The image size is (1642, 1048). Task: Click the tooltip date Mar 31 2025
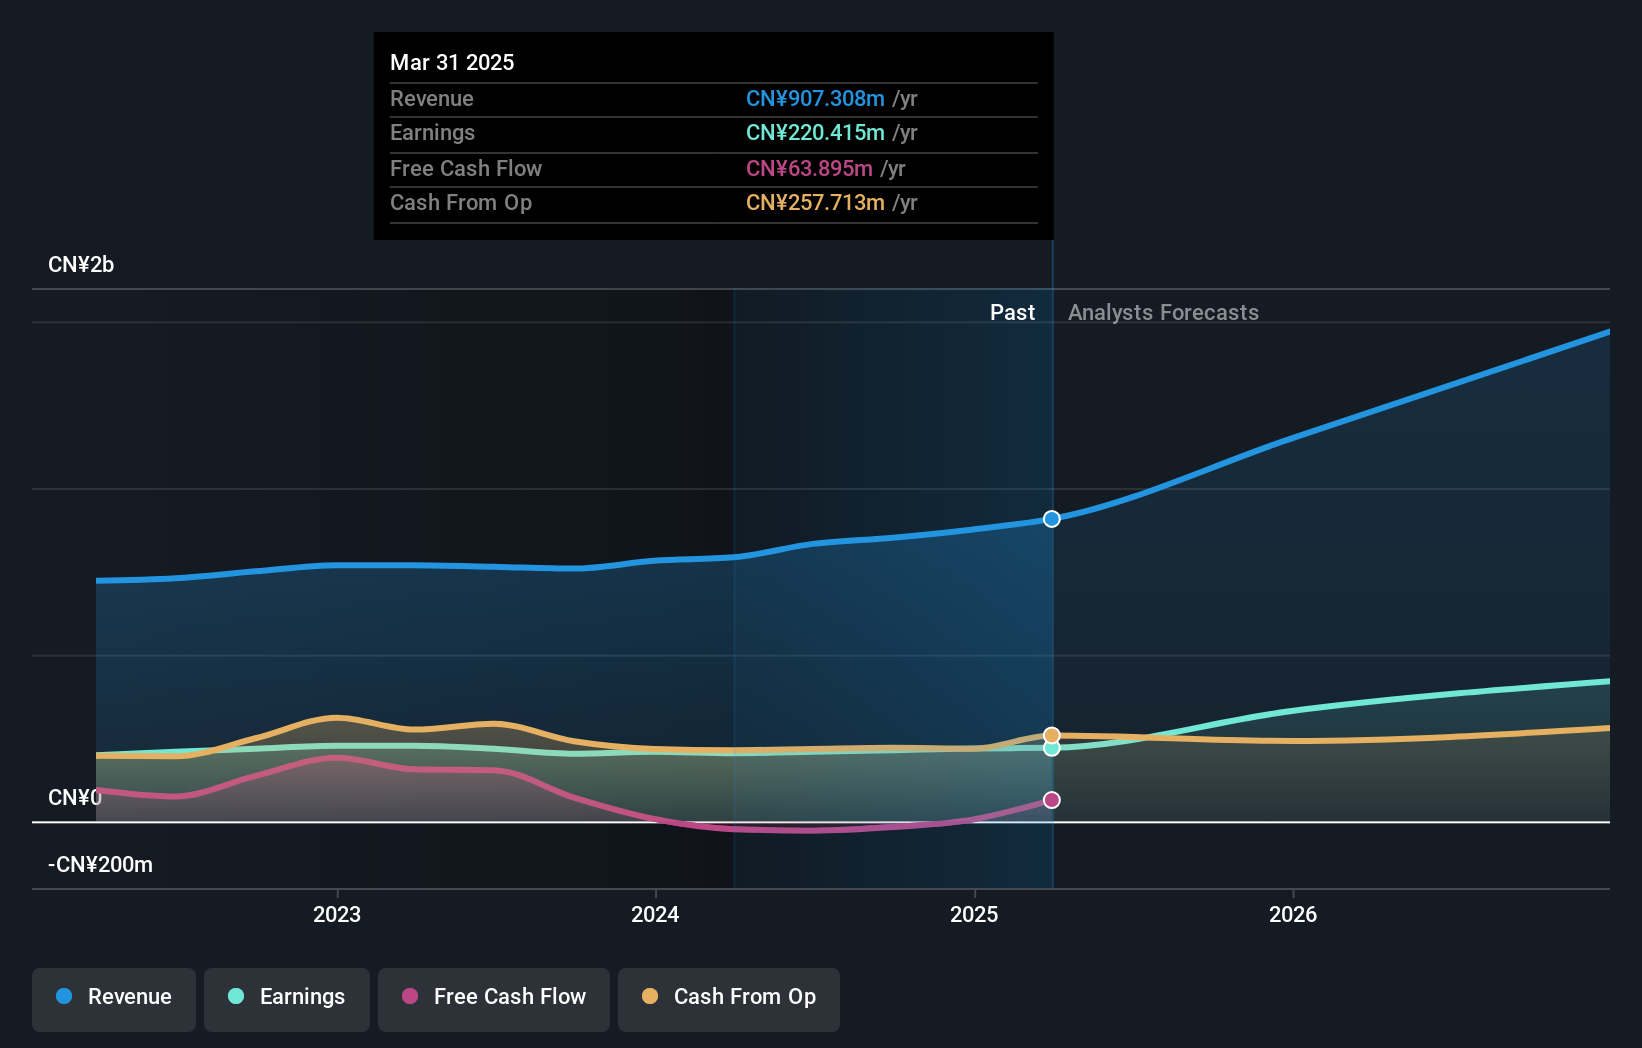tap(452, 63)
